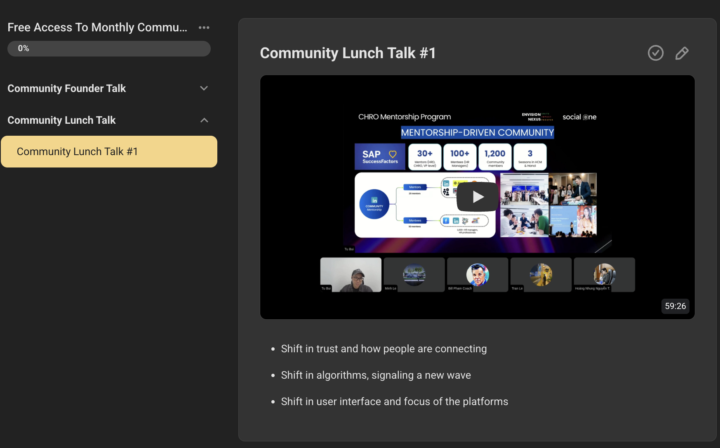Click the social one logo in video
Screen dimensions: 720x448
click(x=579, y=117)
